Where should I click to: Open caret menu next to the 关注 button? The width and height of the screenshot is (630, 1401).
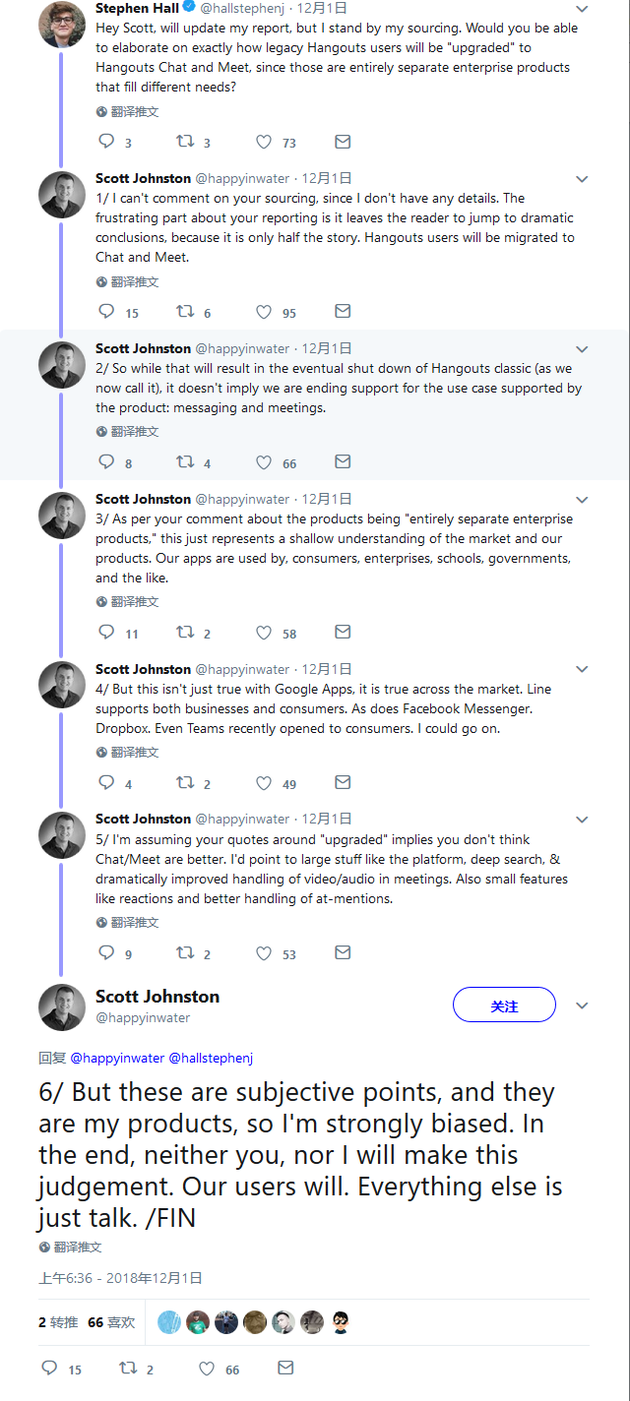582,1006
